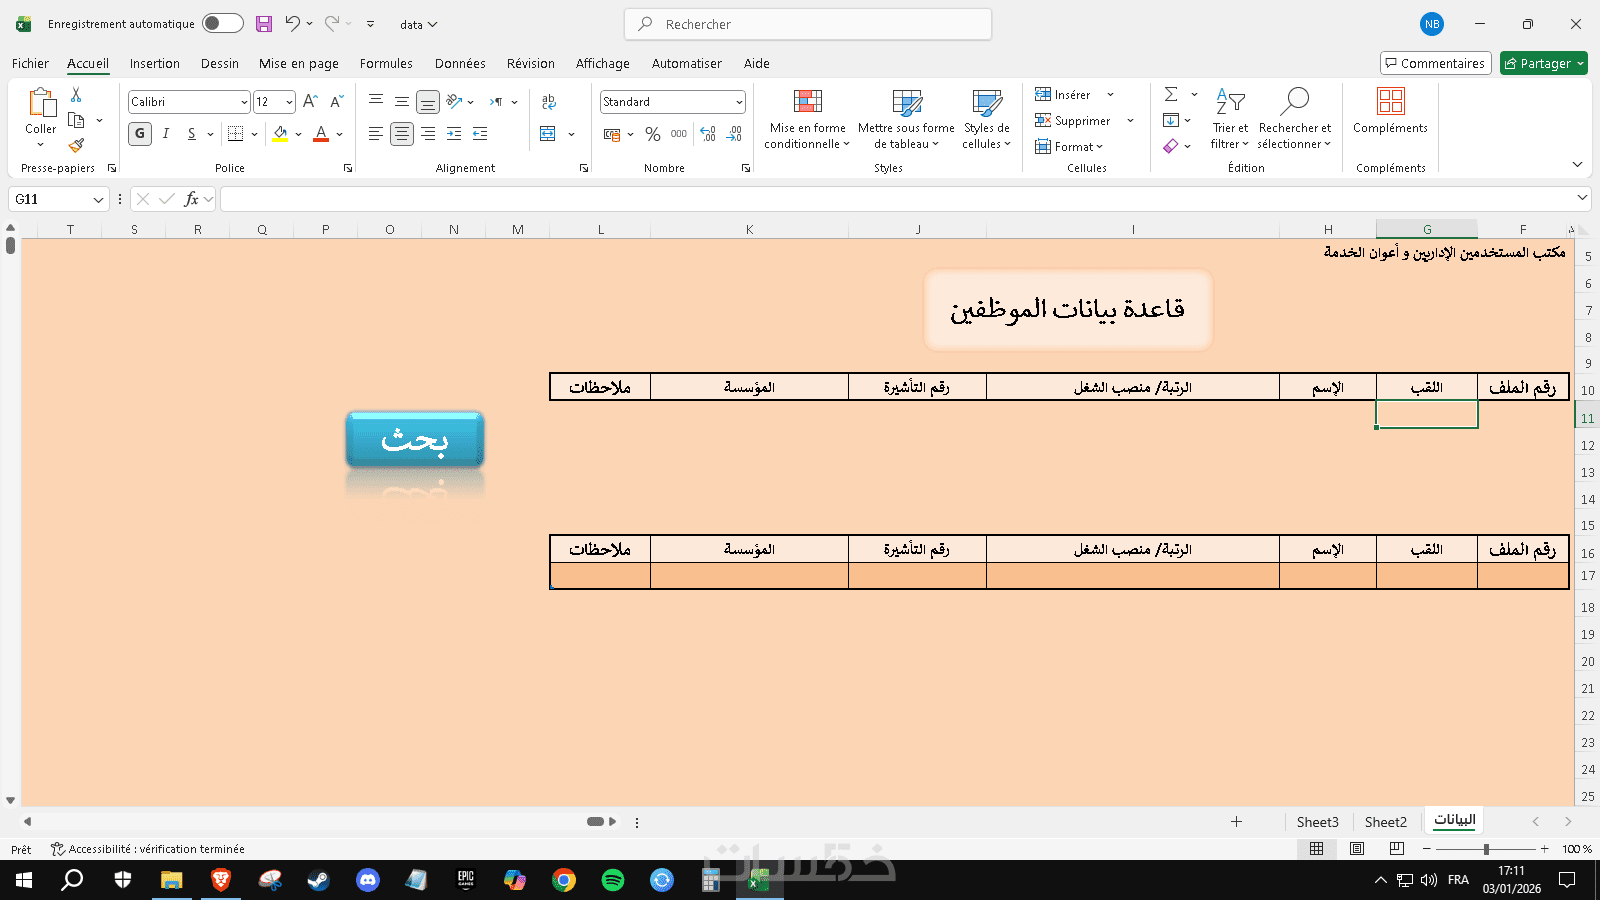Open Mettre sous forme de tableau
The height and width of the screenshot is (900, 1600).
click(906, 119)
